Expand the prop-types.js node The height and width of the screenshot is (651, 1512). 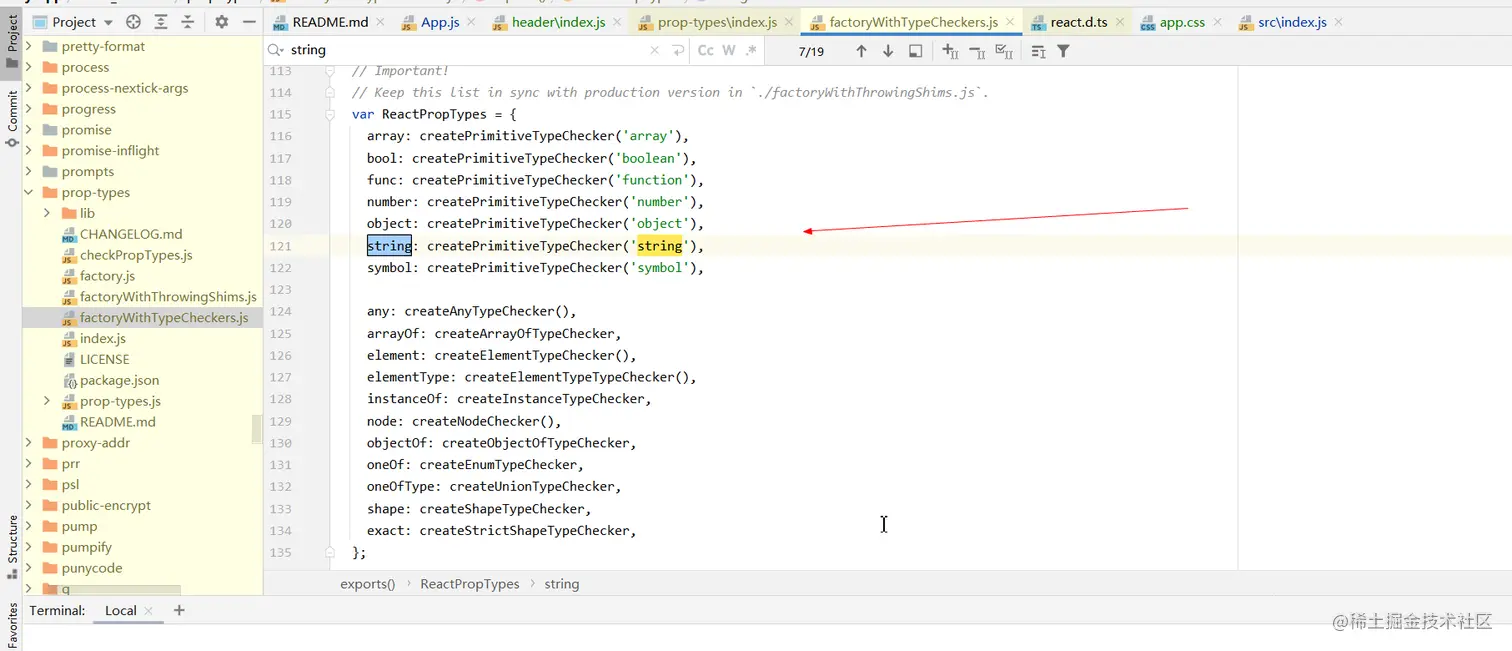tap(47, 401)
